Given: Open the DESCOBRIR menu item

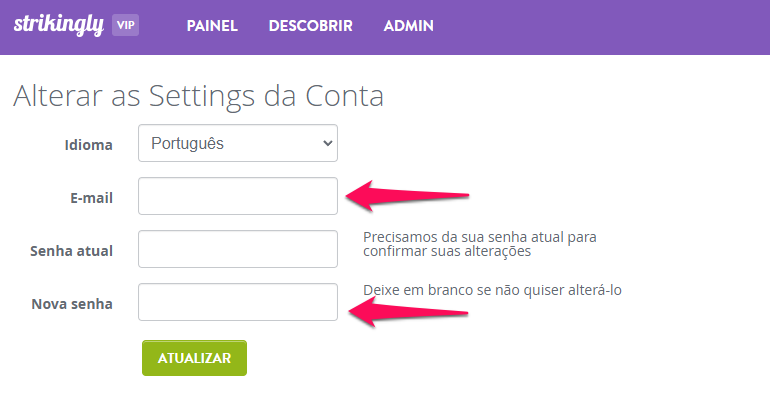Looking at the screenshot, I should 310,26.
